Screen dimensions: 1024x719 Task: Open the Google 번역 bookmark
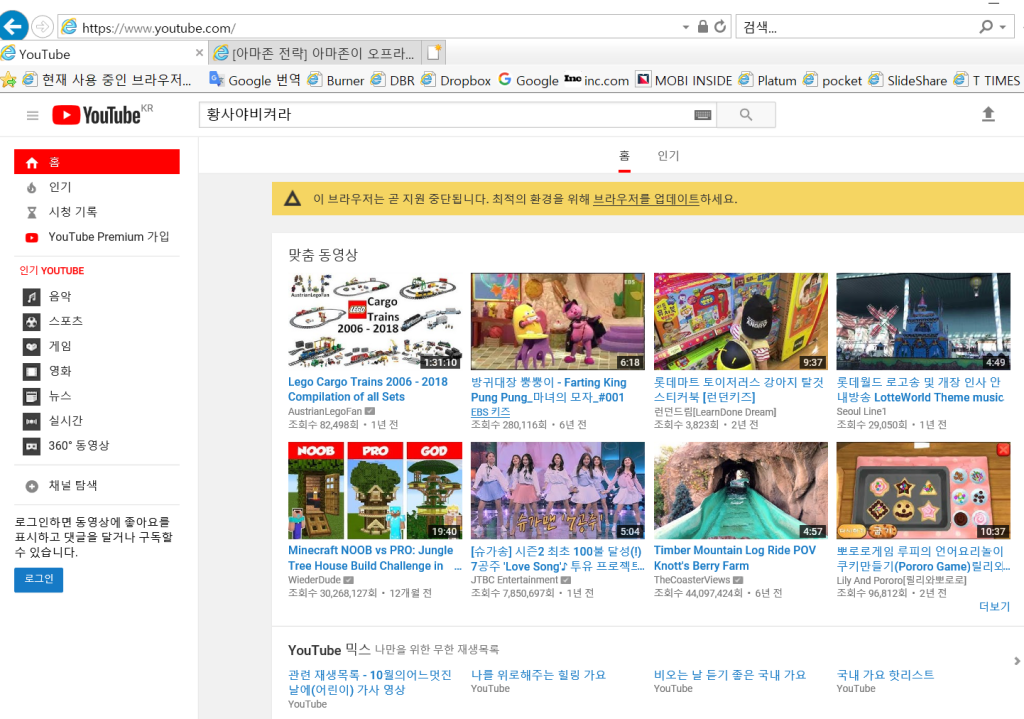pyautogui.click(x=255, y=80)
